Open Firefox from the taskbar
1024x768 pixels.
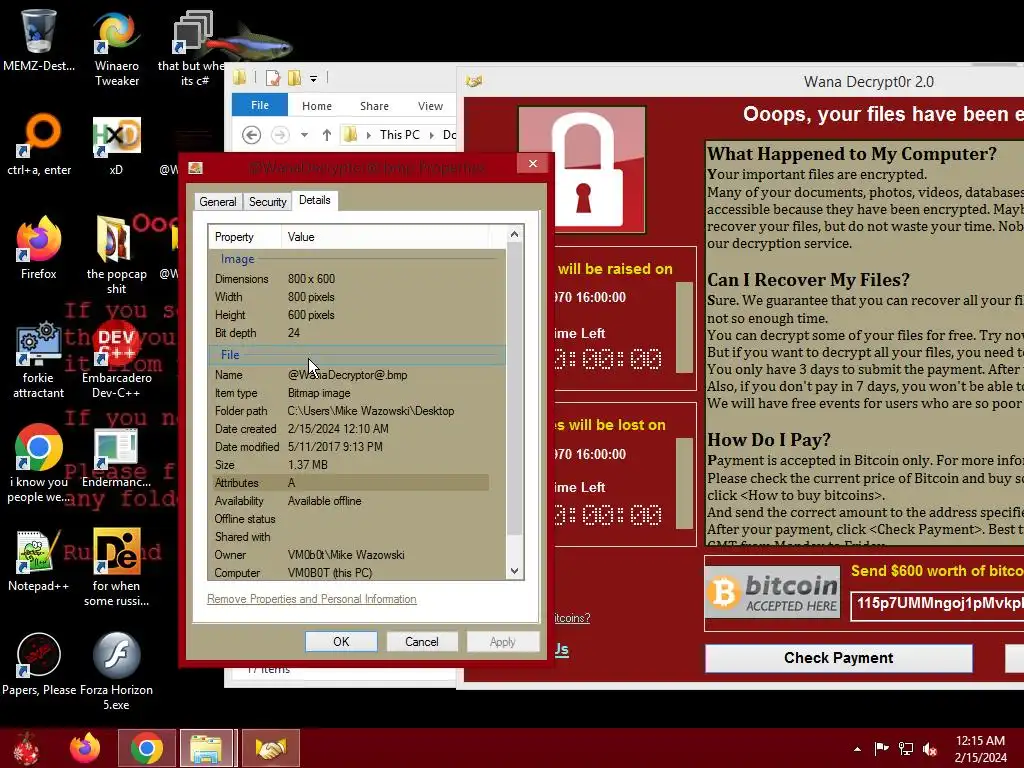pyautogui.click(x=85, y=748)
